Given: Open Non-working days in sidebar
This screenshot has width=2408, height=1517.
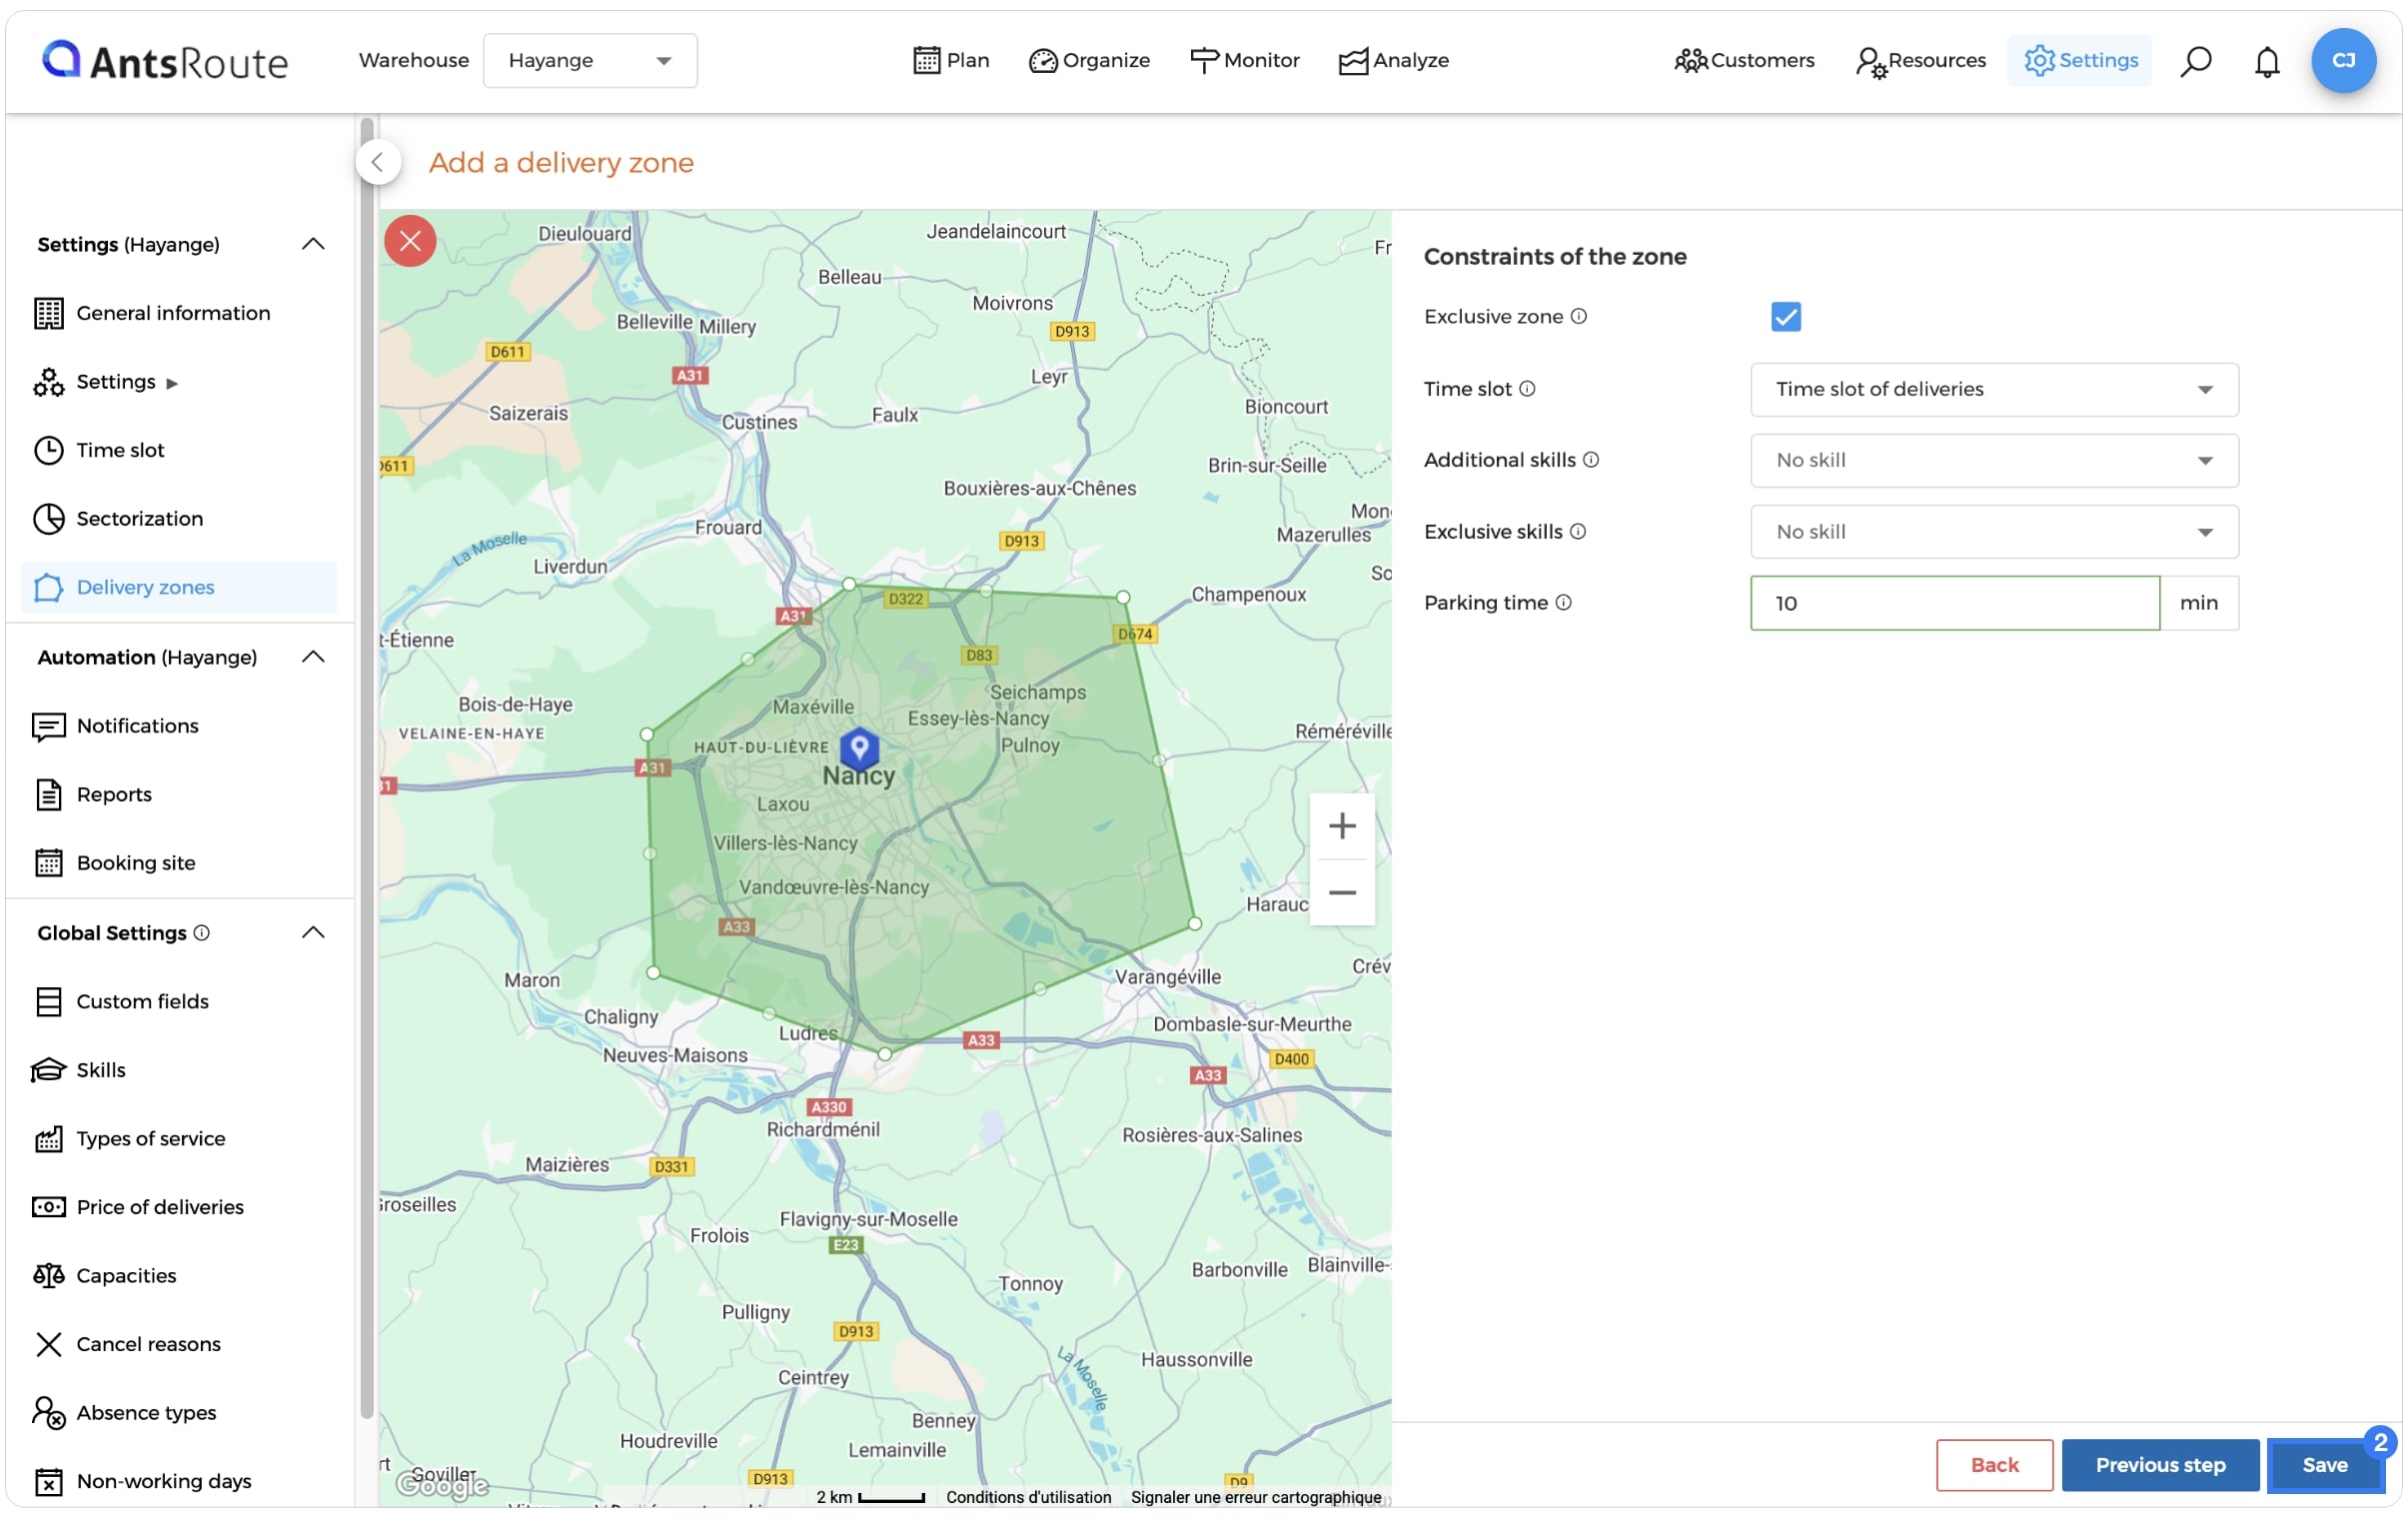Looking at the screenshot, I should coord(179,1482).
